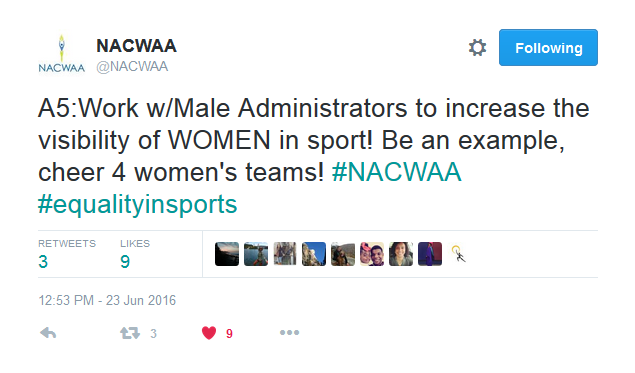Toggle the blue Following button

click(x=548, y=47)
